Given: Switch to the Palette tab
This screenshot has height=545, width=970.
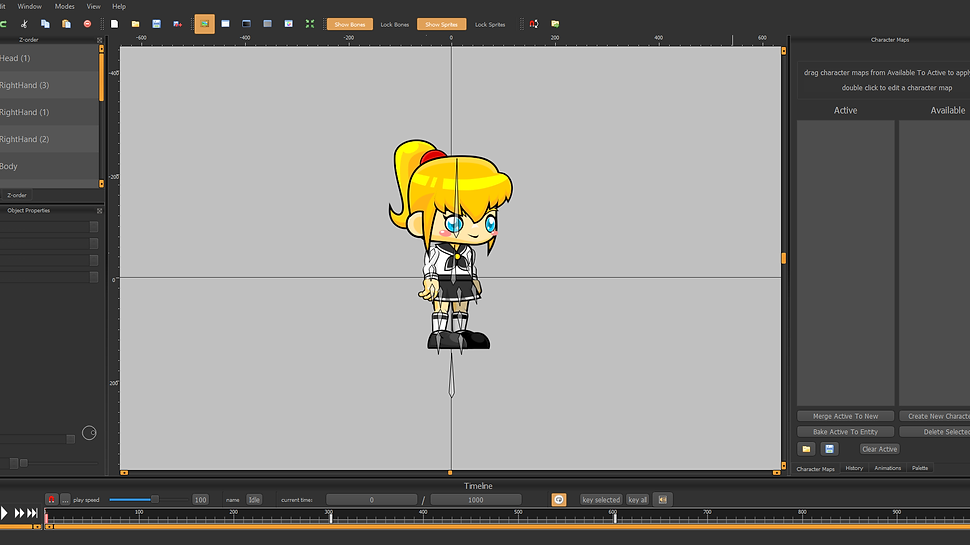Looking at the screenshot, I should pos(920,468).
